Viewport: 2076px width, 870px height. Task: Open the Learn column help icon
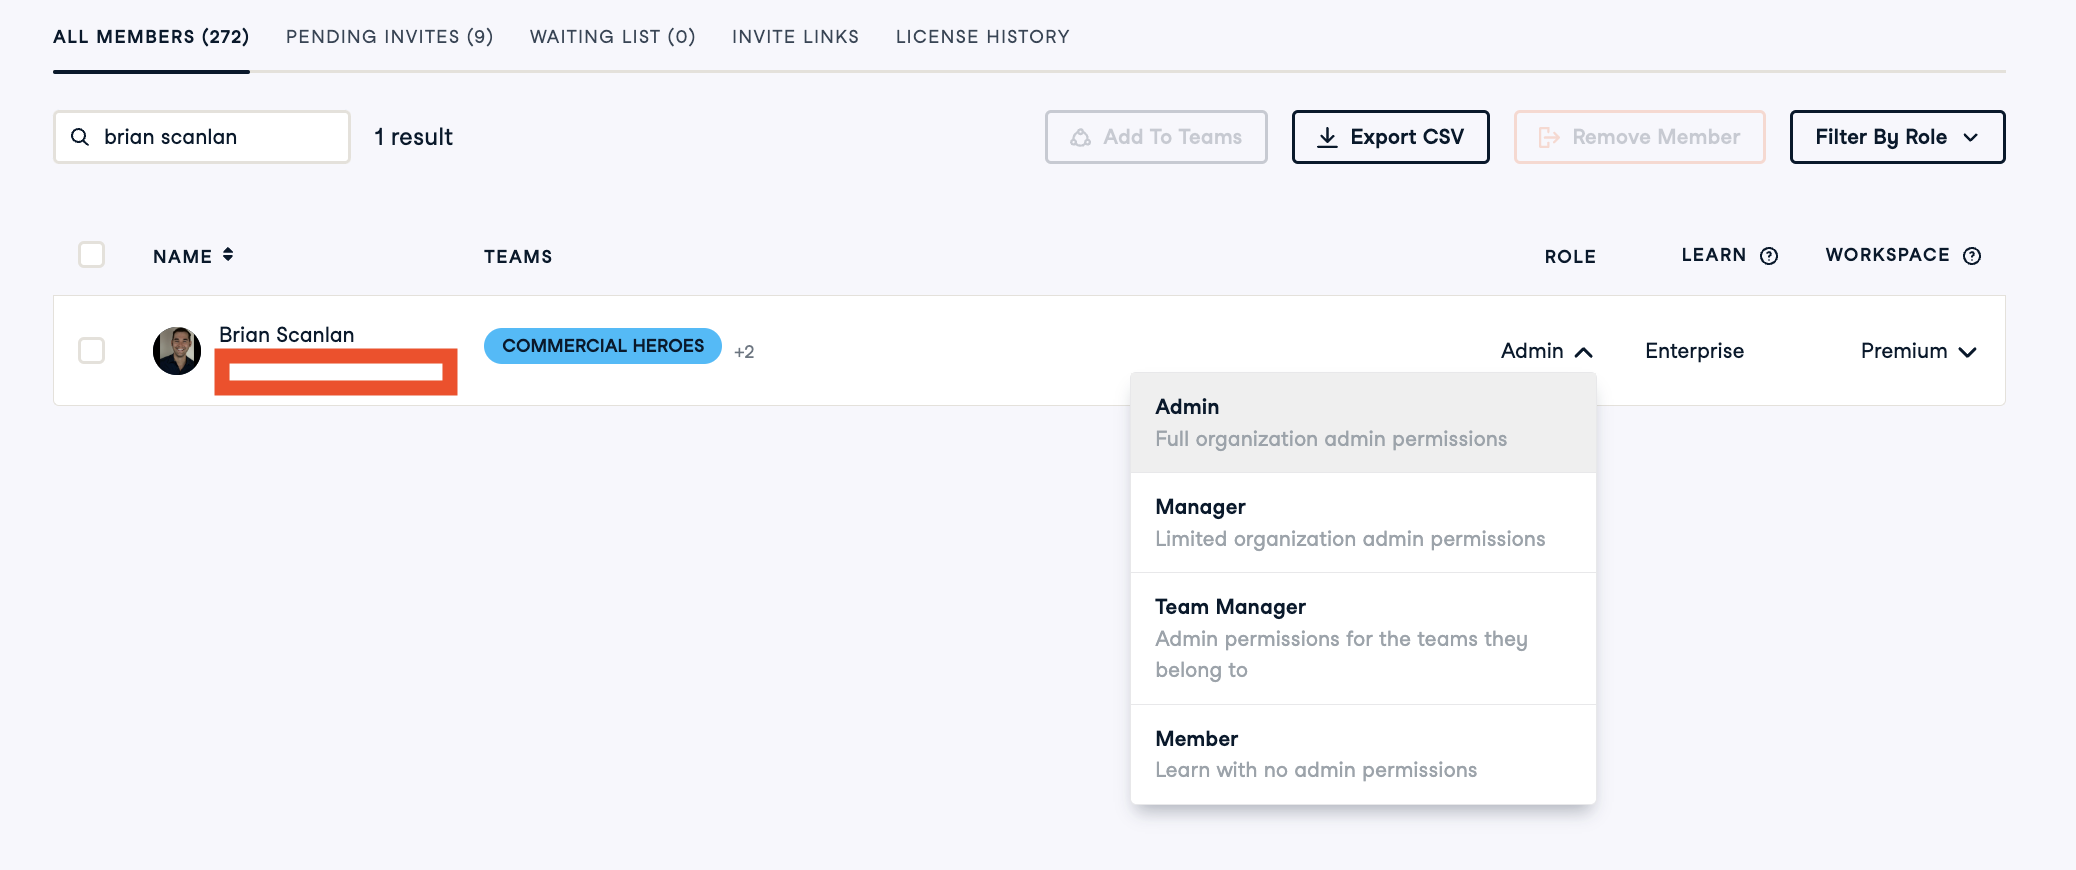pos(1769,256)
